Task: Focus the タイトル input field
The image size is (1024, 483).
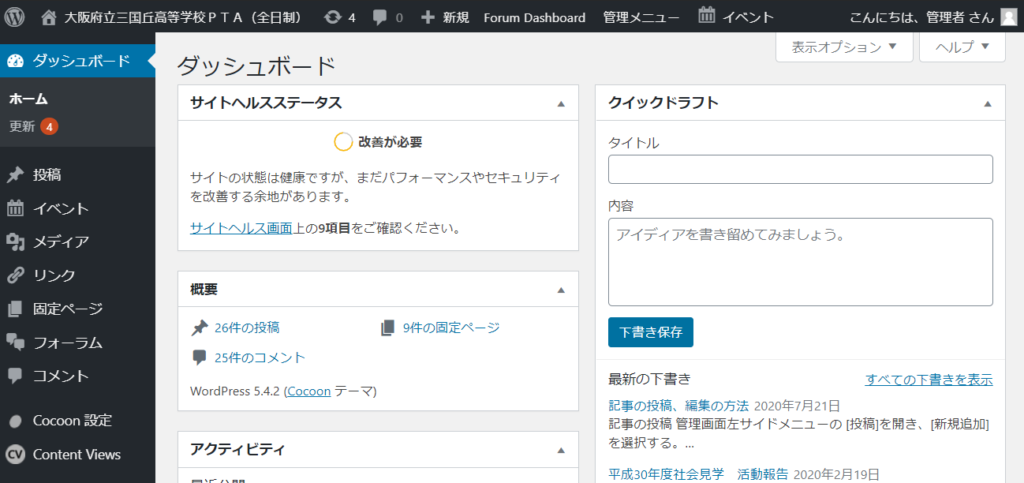Action: (800, 169)
